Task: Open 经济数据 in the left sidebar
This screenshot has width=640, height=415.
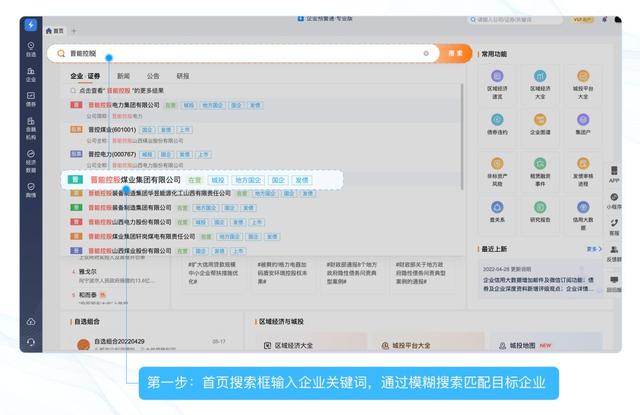Action: click(31, 161)
